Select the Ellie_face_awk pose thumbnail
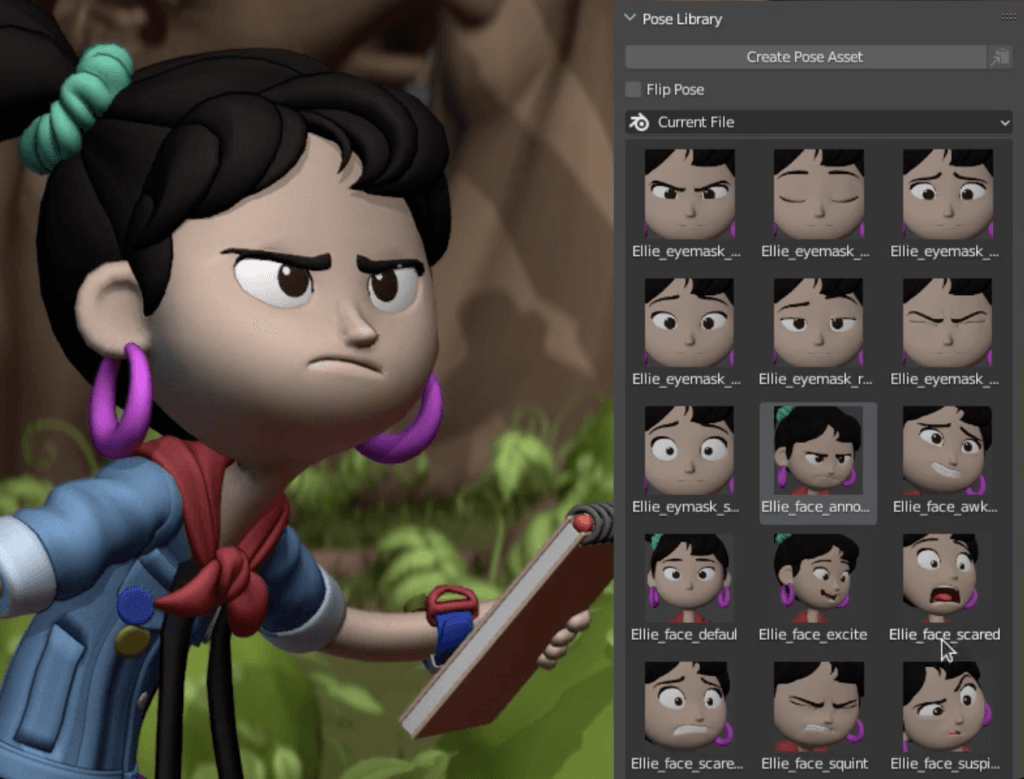Screen dimensions: 1024x779 coord(946,460)
